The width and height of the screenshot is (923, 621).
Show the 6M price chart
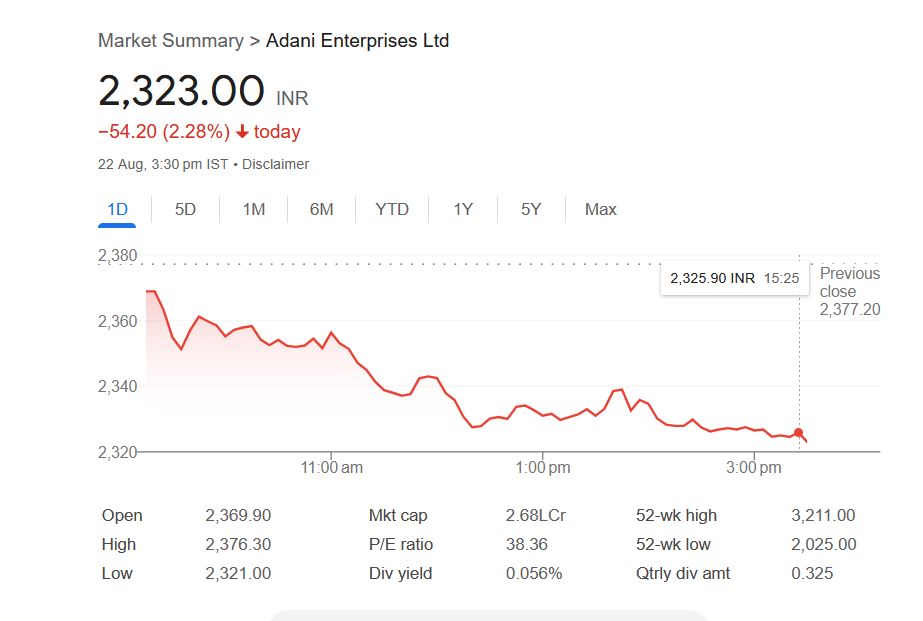point(321,209)
